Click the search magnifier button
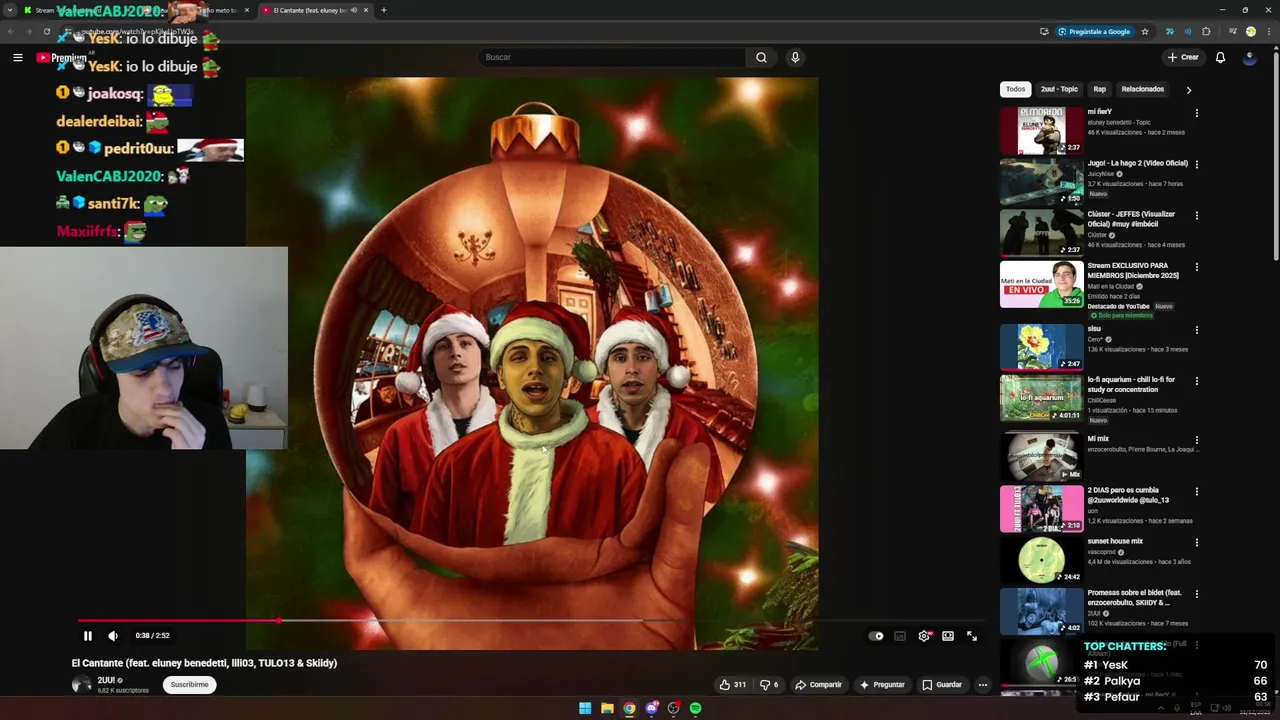This screenshot has width=1280, height=720. tap(761, 57)
